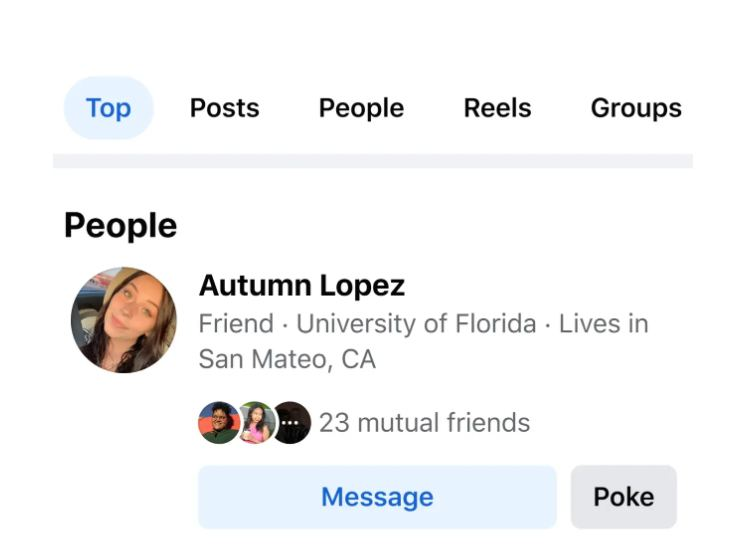Message Autumn Lopez

coord(377,497)
